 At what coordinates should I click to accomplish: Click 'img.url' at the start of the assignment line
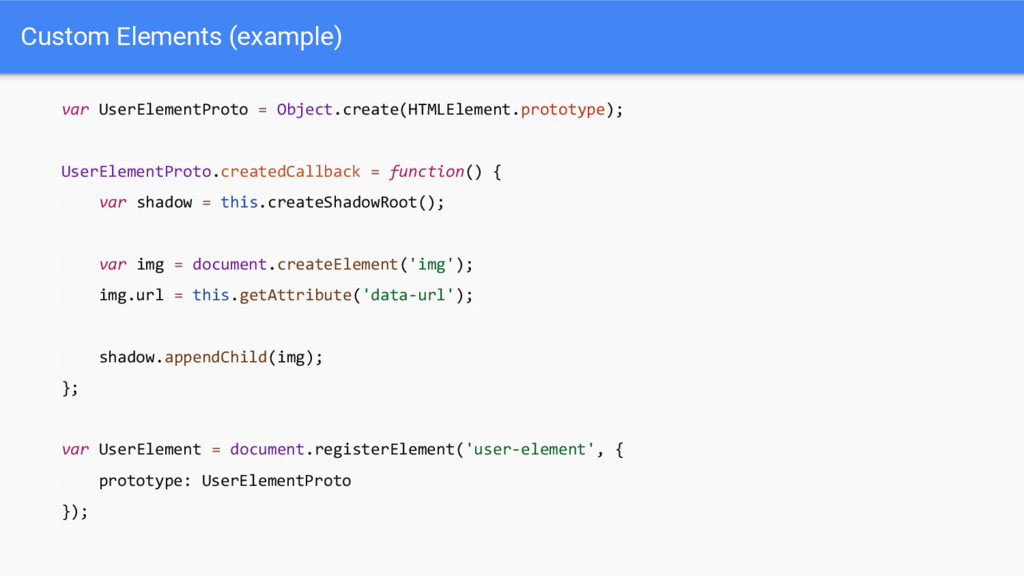(131, 295)
